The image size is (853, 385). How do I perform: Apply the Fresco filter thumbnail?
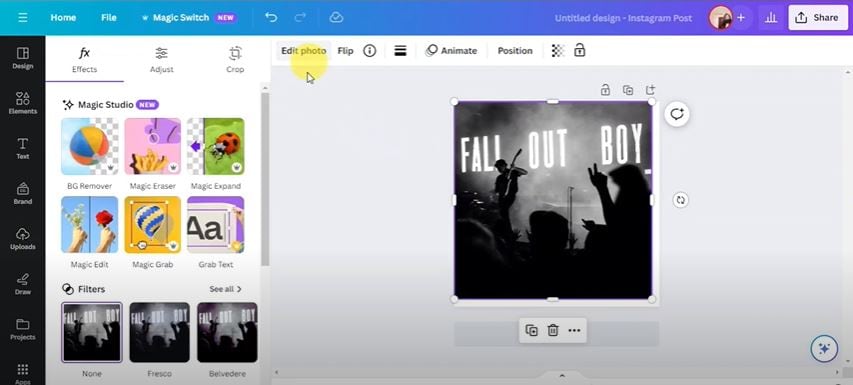point(159,332)
